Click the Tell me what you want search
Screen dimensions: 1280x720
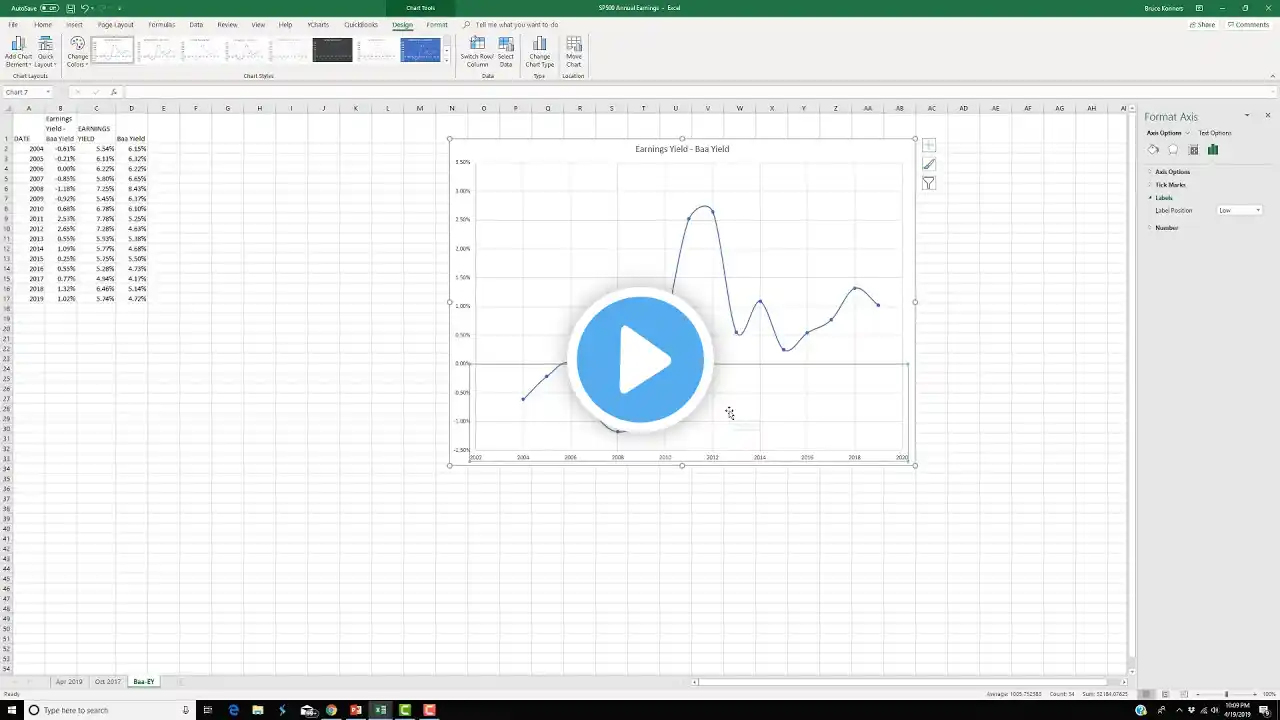tap(517, 24)
